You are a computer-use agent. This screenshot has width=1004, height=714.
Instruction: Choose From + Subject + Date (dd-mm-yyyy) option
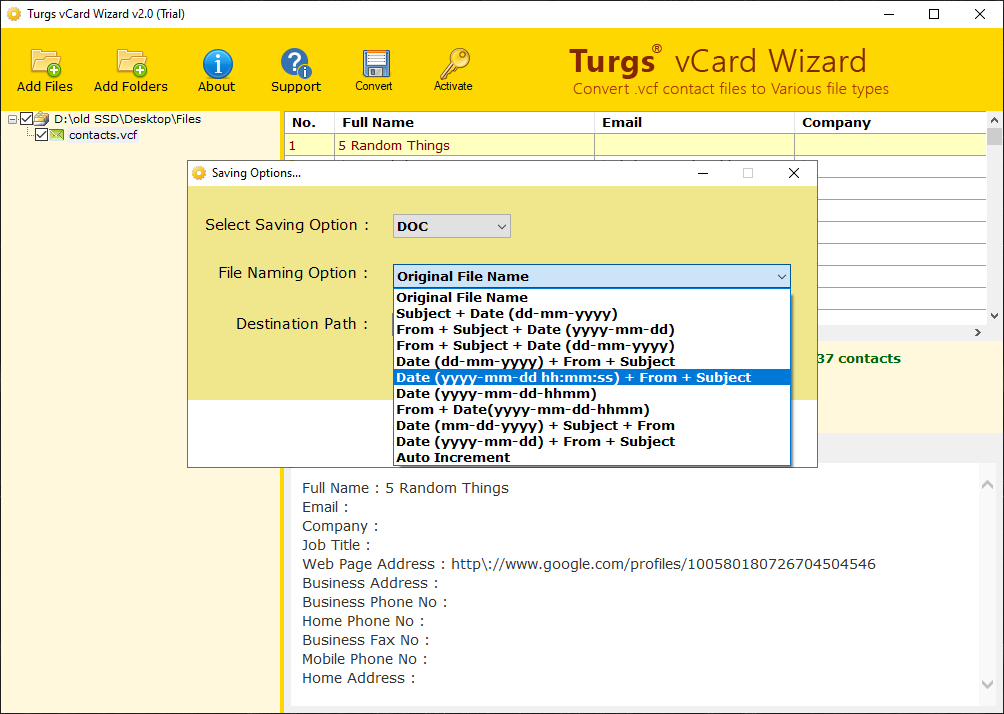[x=592, y=346]
